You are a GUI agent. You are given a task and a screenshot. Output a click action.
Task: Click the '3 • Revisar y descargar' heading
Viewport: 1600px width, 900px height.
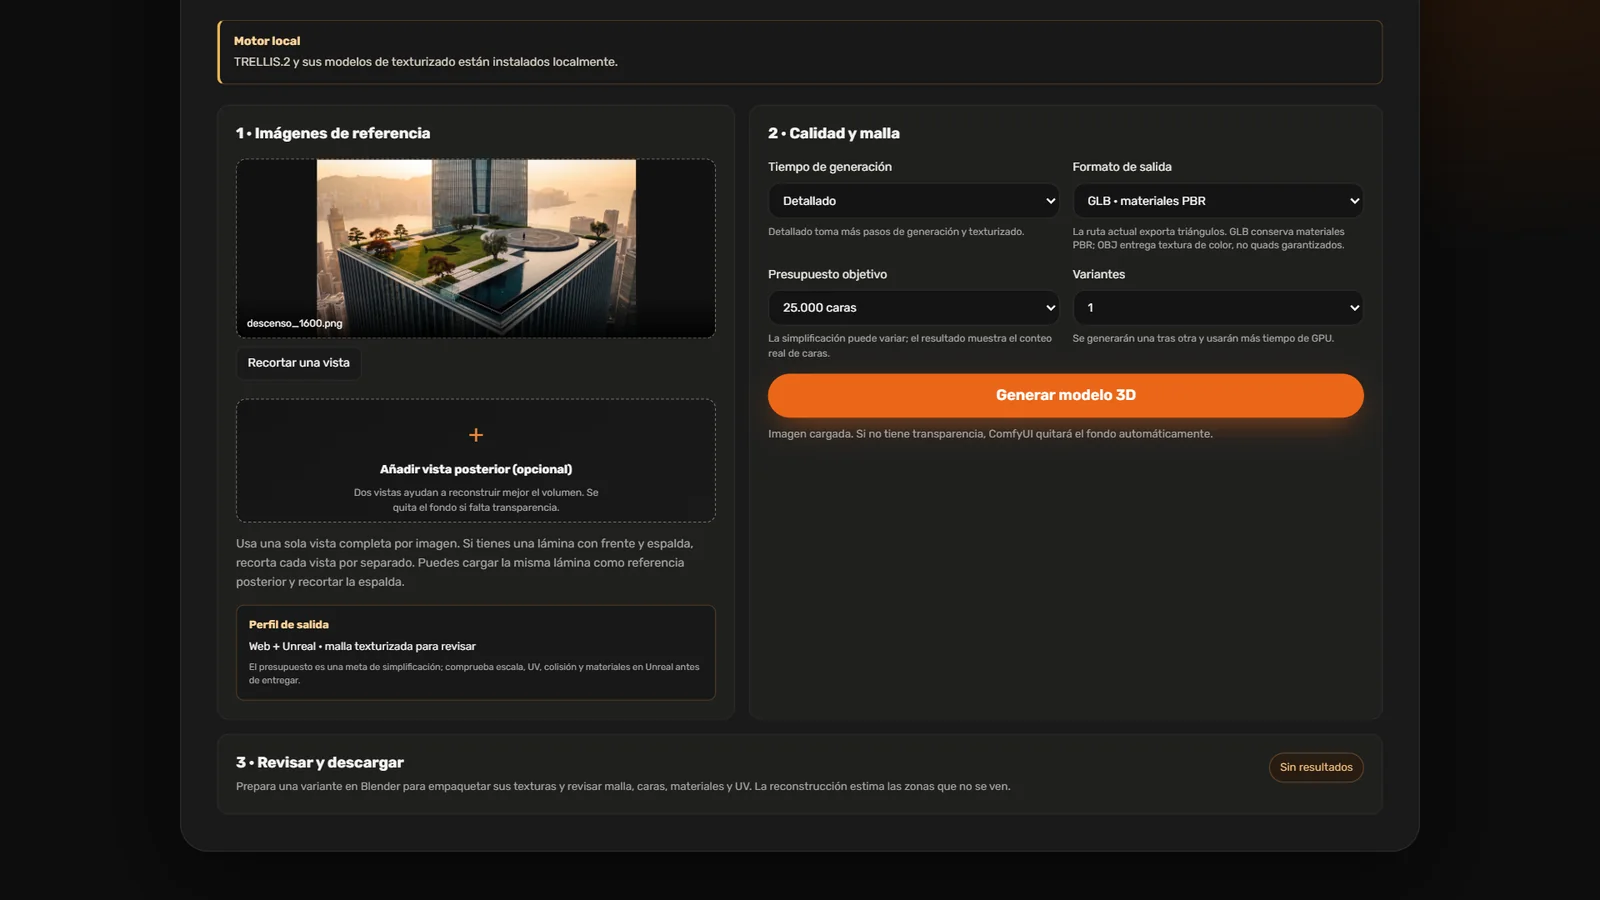tap(320, 762)
